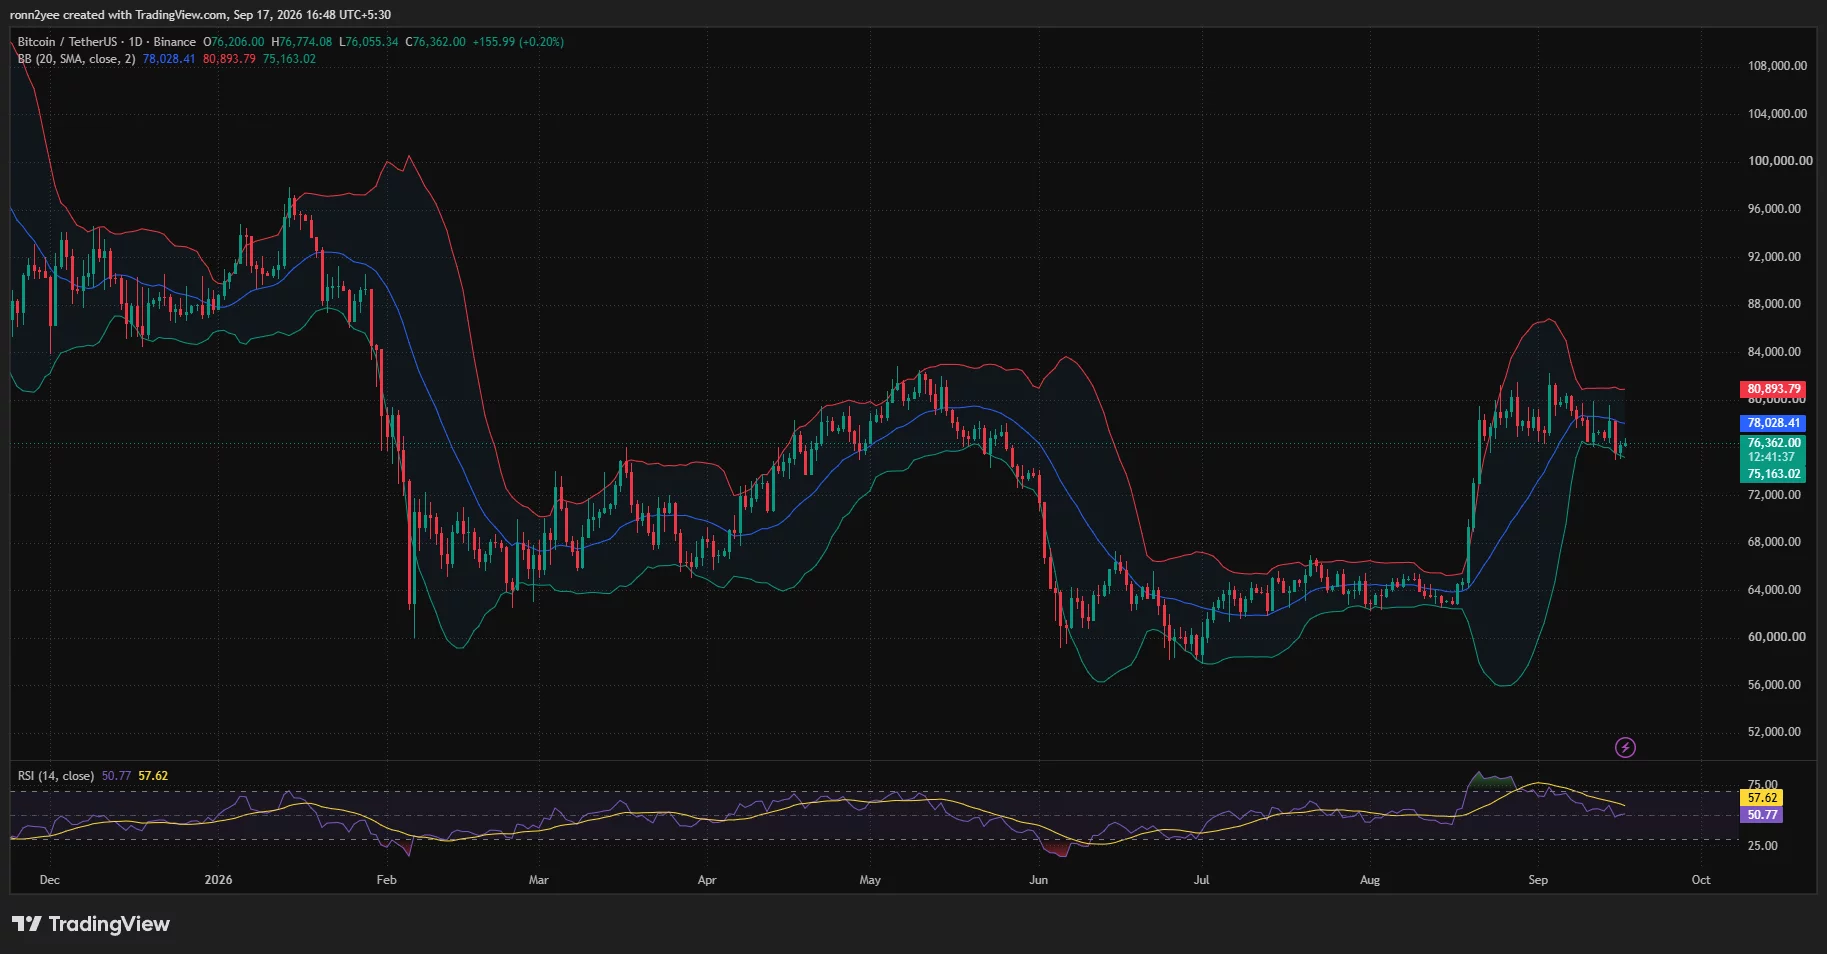The image size is (1827, 954).
Task: Click the May label on the time axis
Action: [870, 880]
